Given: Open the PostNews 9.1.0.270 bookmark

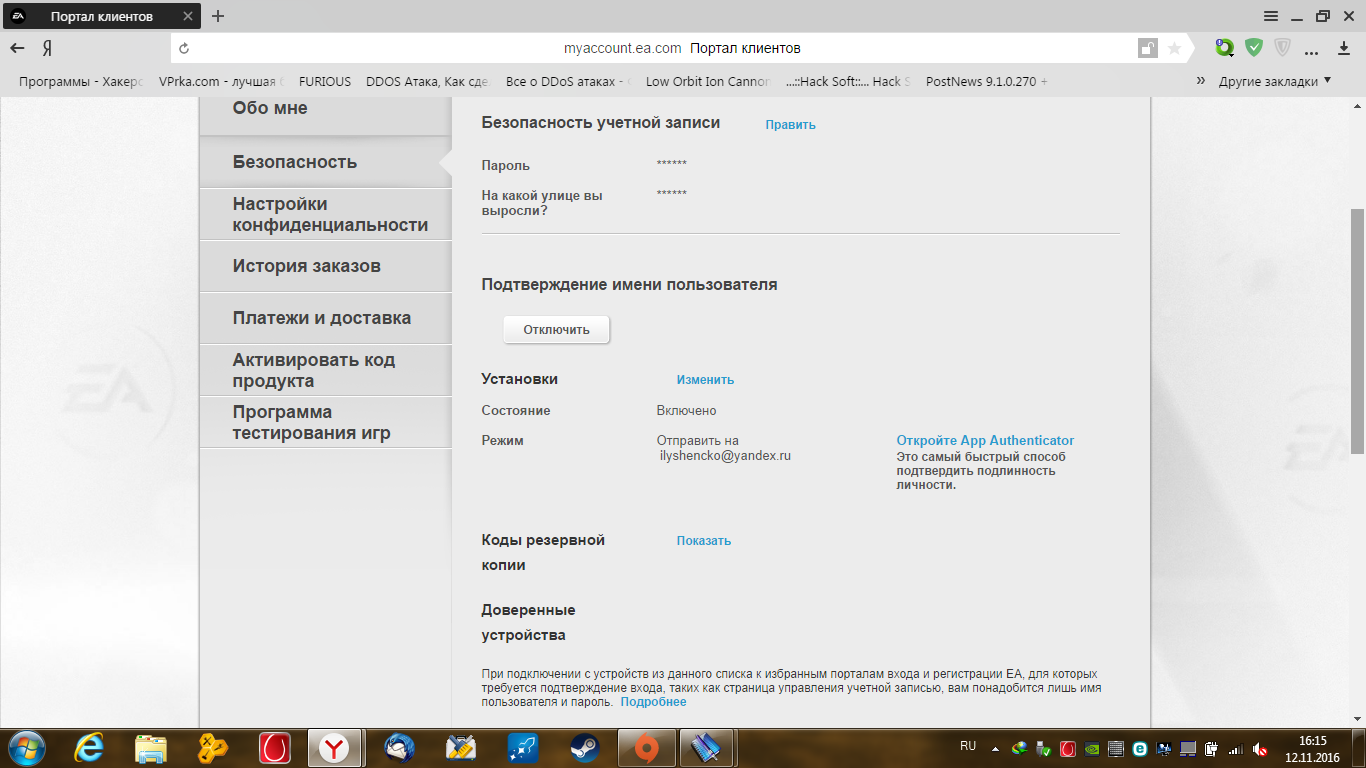Looking at the screenshot, I should pos(987,82).
